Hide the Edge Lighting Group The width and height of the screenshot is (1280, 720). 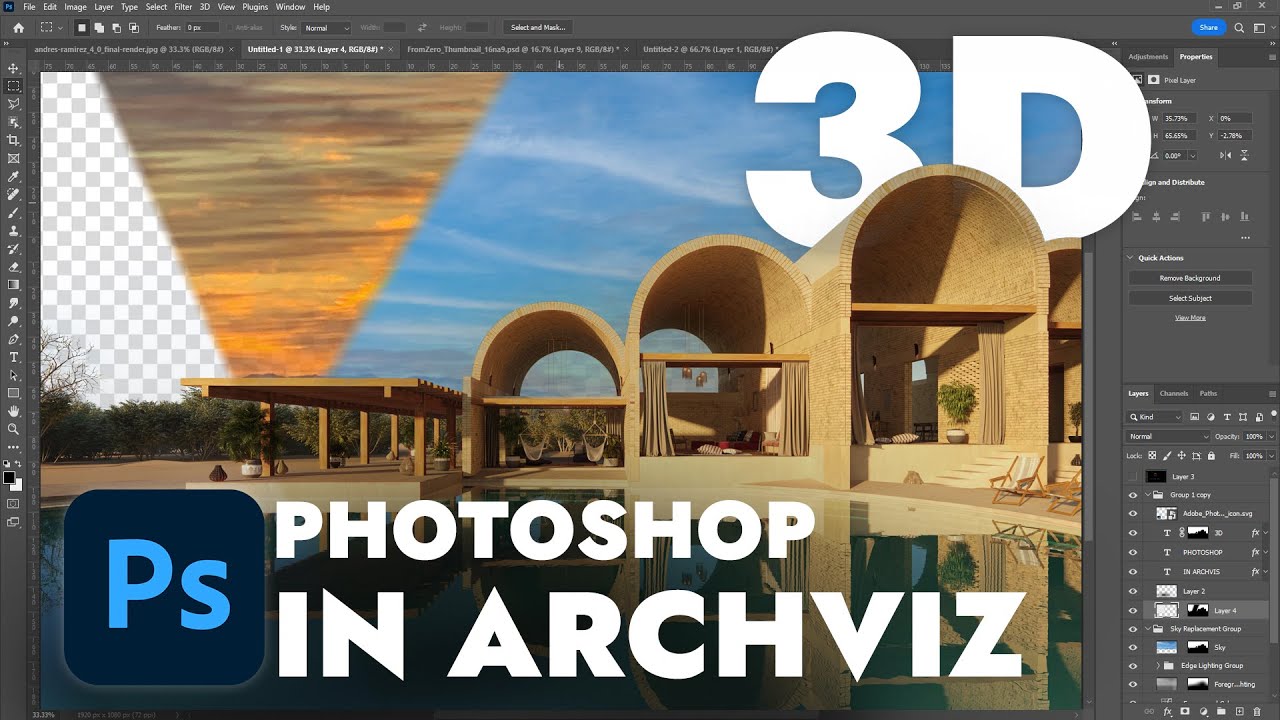pyautogui.click(x=1133, y=665)
